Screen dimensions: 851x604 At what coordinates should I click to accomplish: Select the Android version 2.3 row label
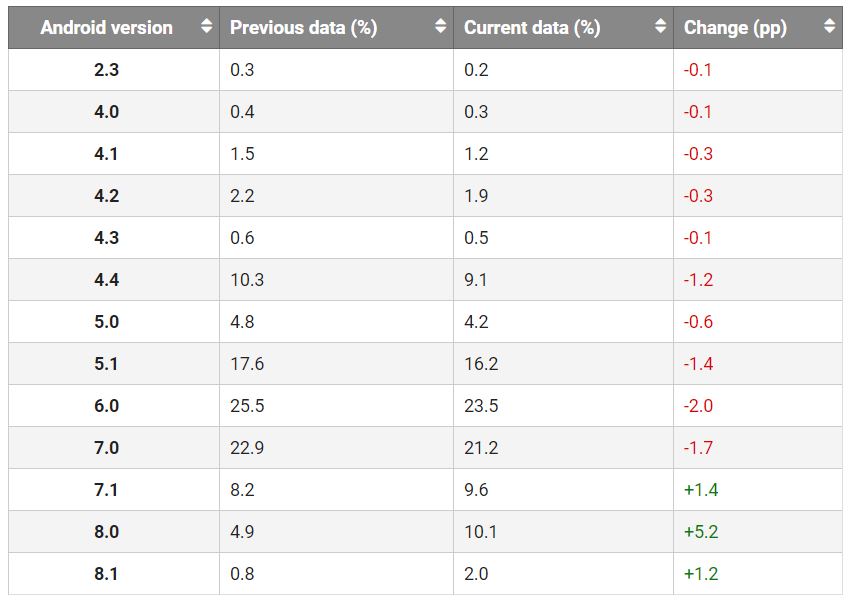coord(106,70)
